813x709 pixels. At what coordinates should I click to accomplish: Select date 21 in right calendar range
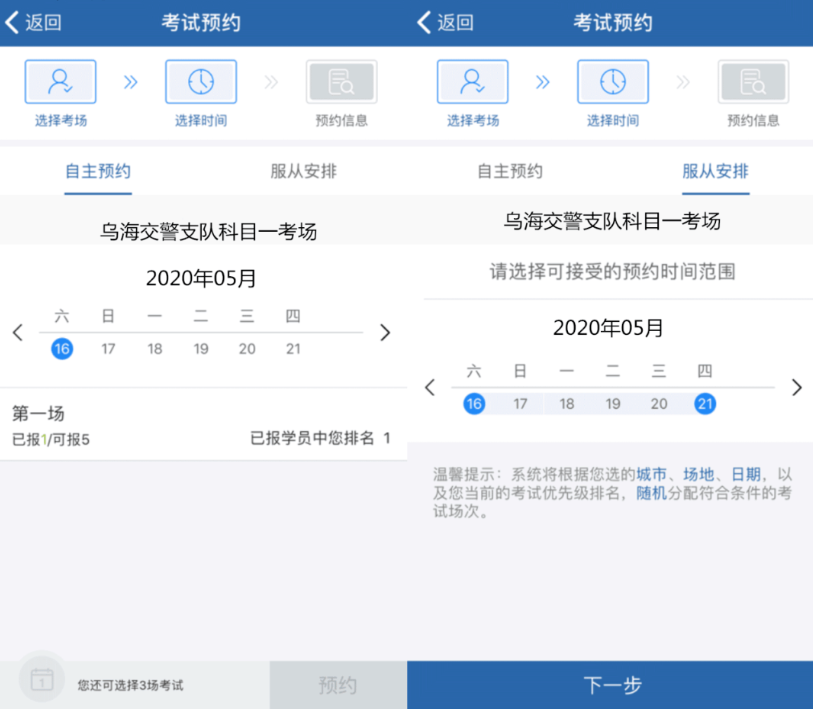[705, 404]
